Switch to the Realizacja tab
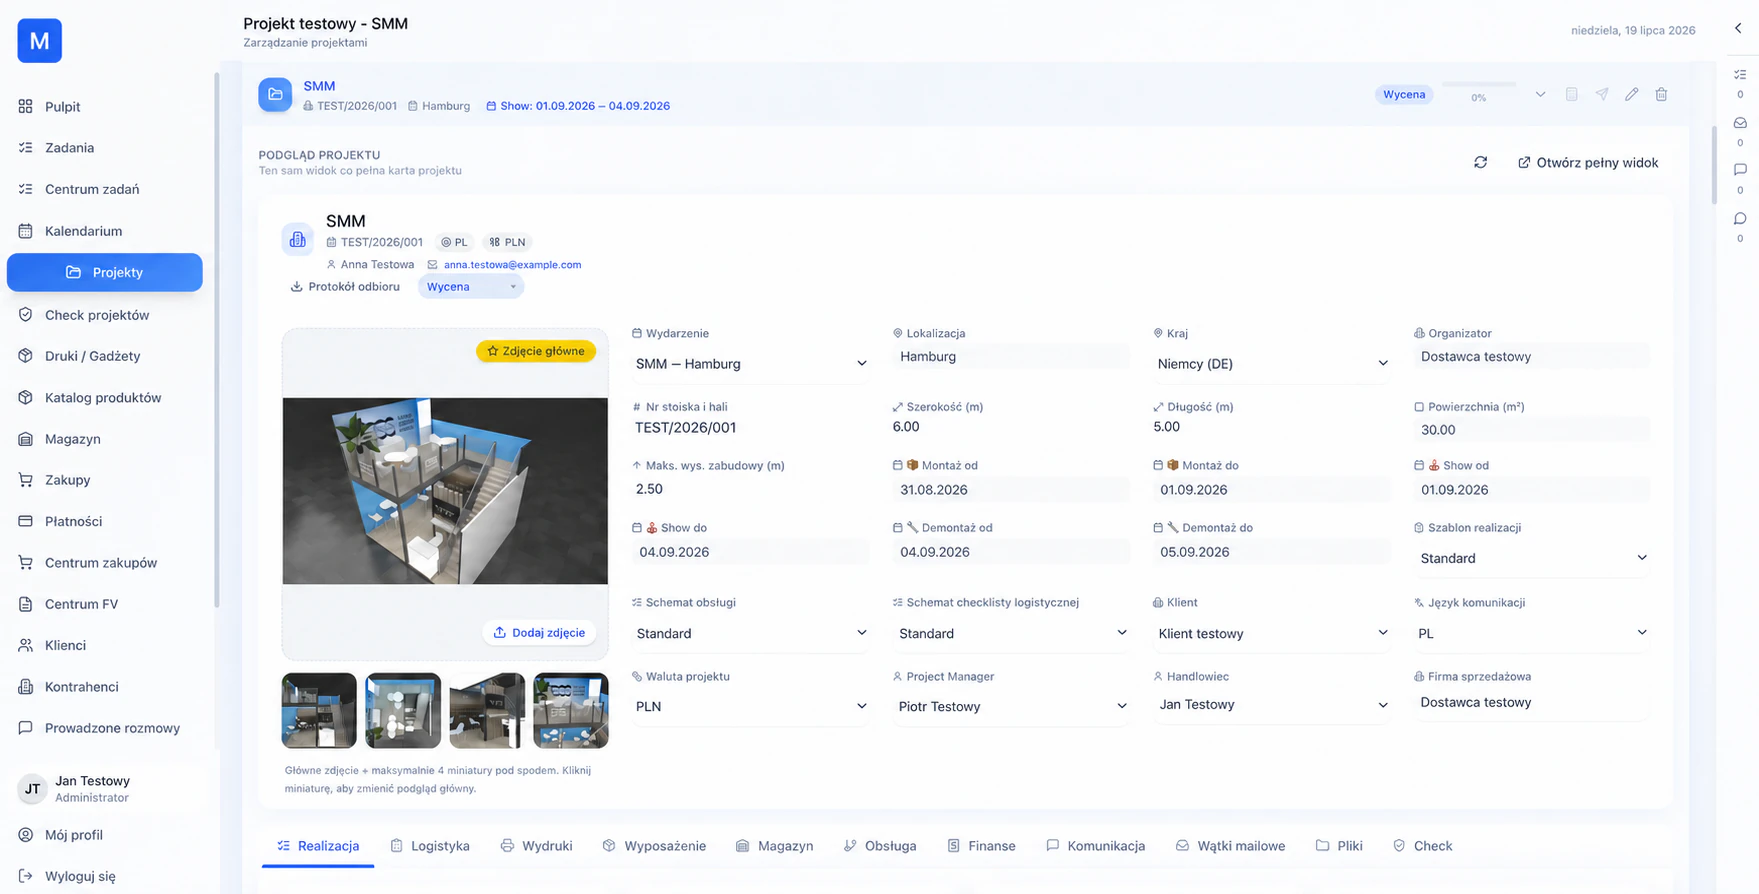 point(318,846)
